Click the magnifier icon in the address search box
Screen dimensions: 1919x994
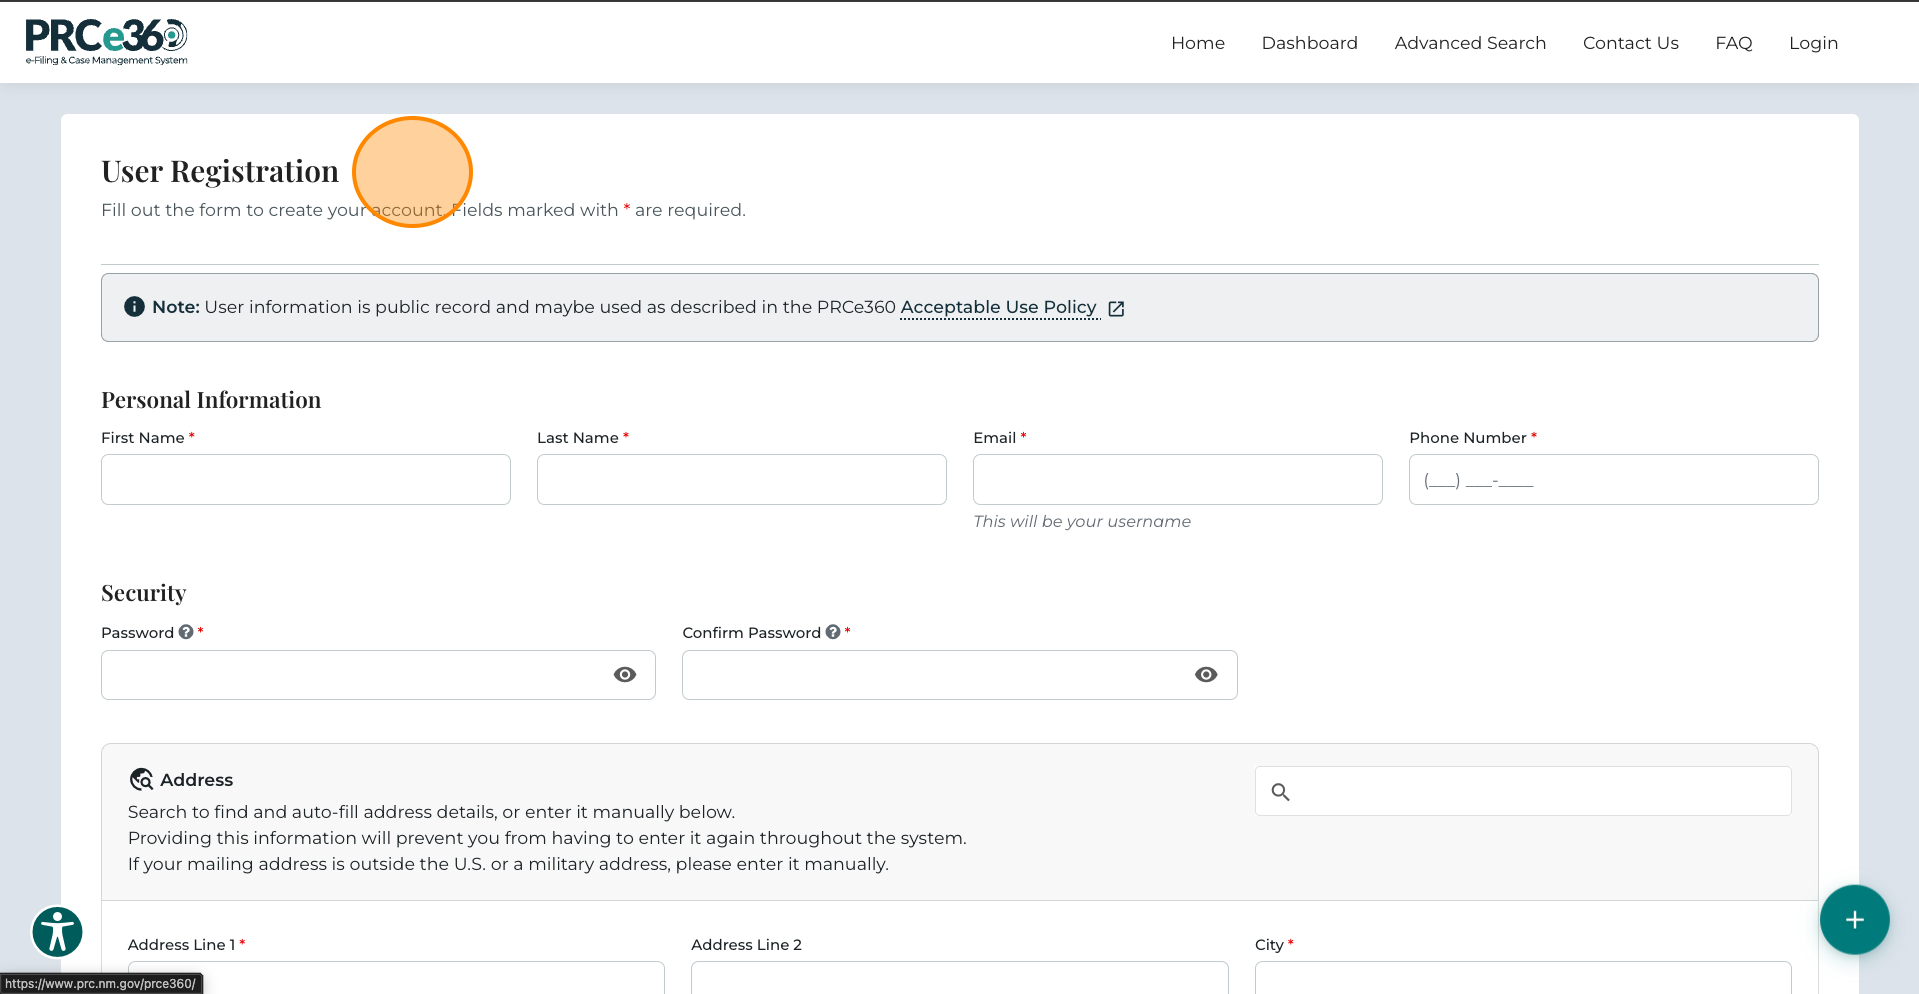point(1281,791)
